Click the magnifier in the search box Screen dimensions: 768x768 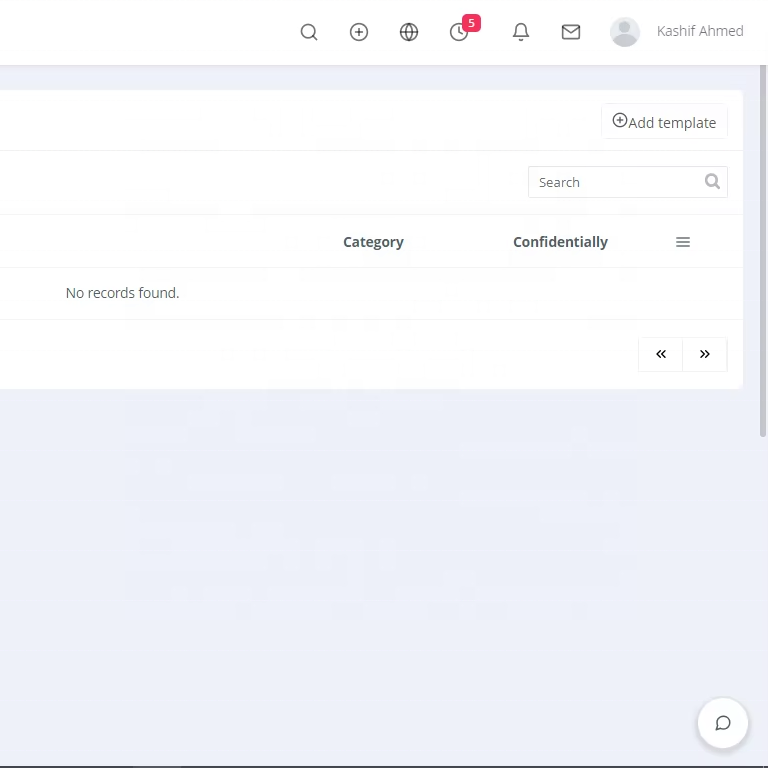coord(712,182)
